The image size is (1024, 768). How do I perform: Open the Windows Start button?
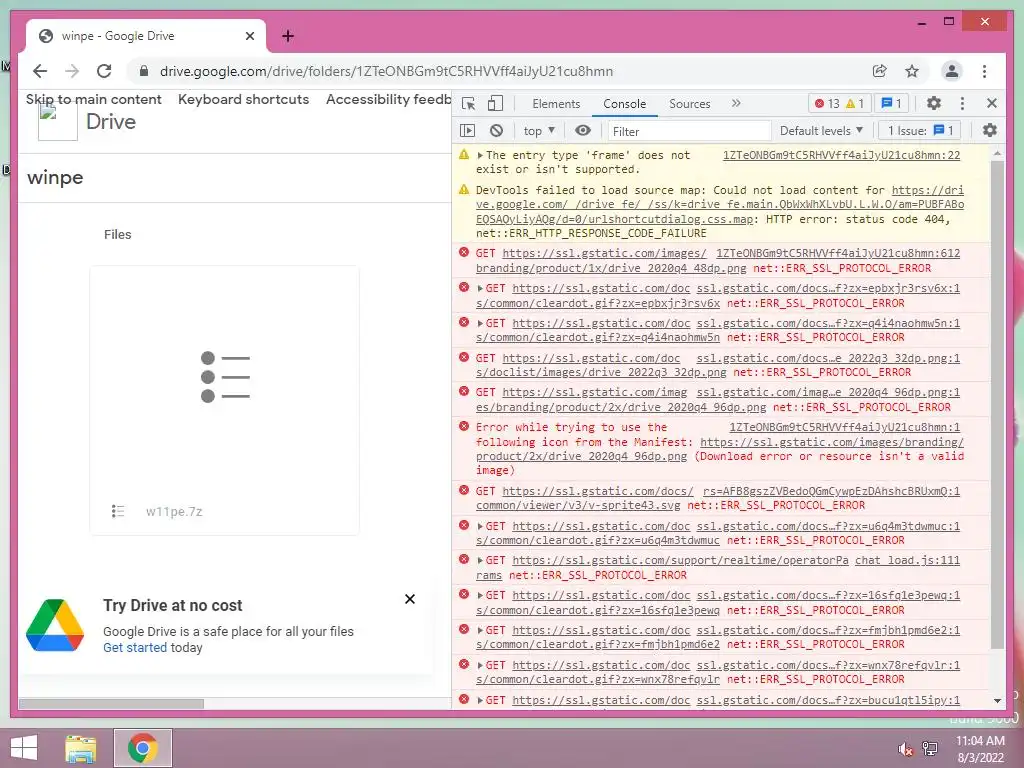(24, 748)
